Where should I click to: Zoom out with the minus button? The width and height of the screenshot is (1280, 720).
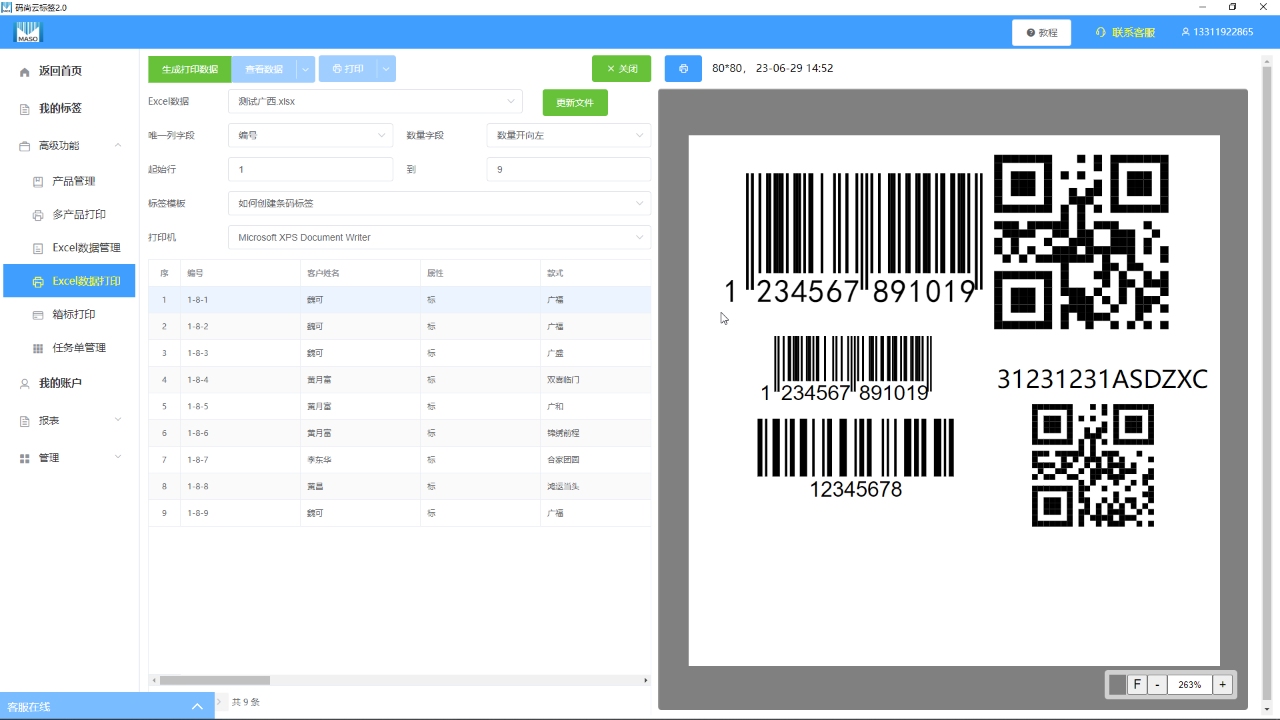coord(1157,685)
